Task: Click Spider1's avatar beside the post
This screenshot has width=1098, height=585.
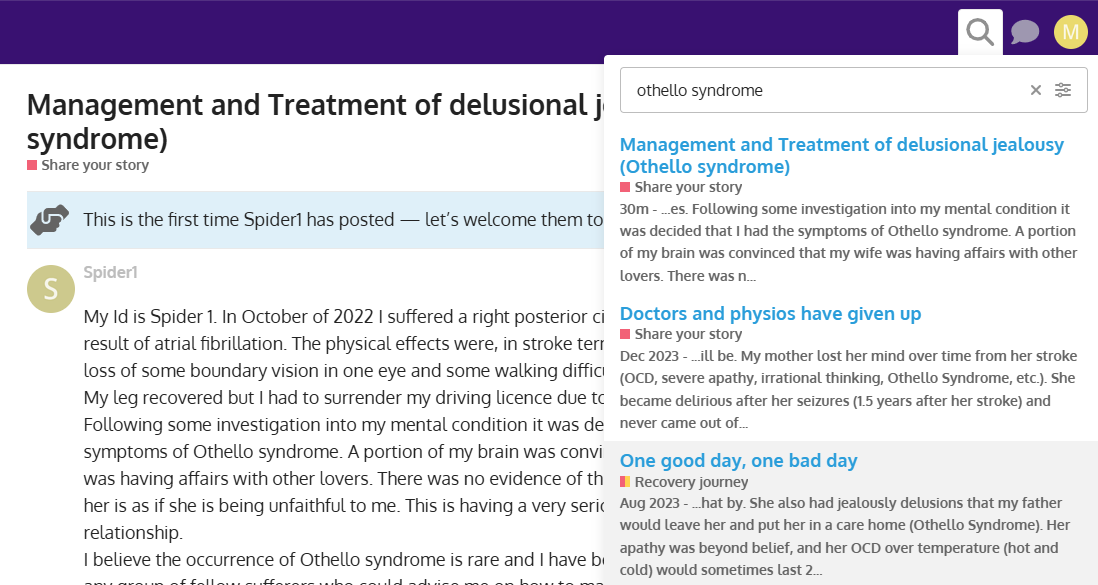Action: (51, 289)
